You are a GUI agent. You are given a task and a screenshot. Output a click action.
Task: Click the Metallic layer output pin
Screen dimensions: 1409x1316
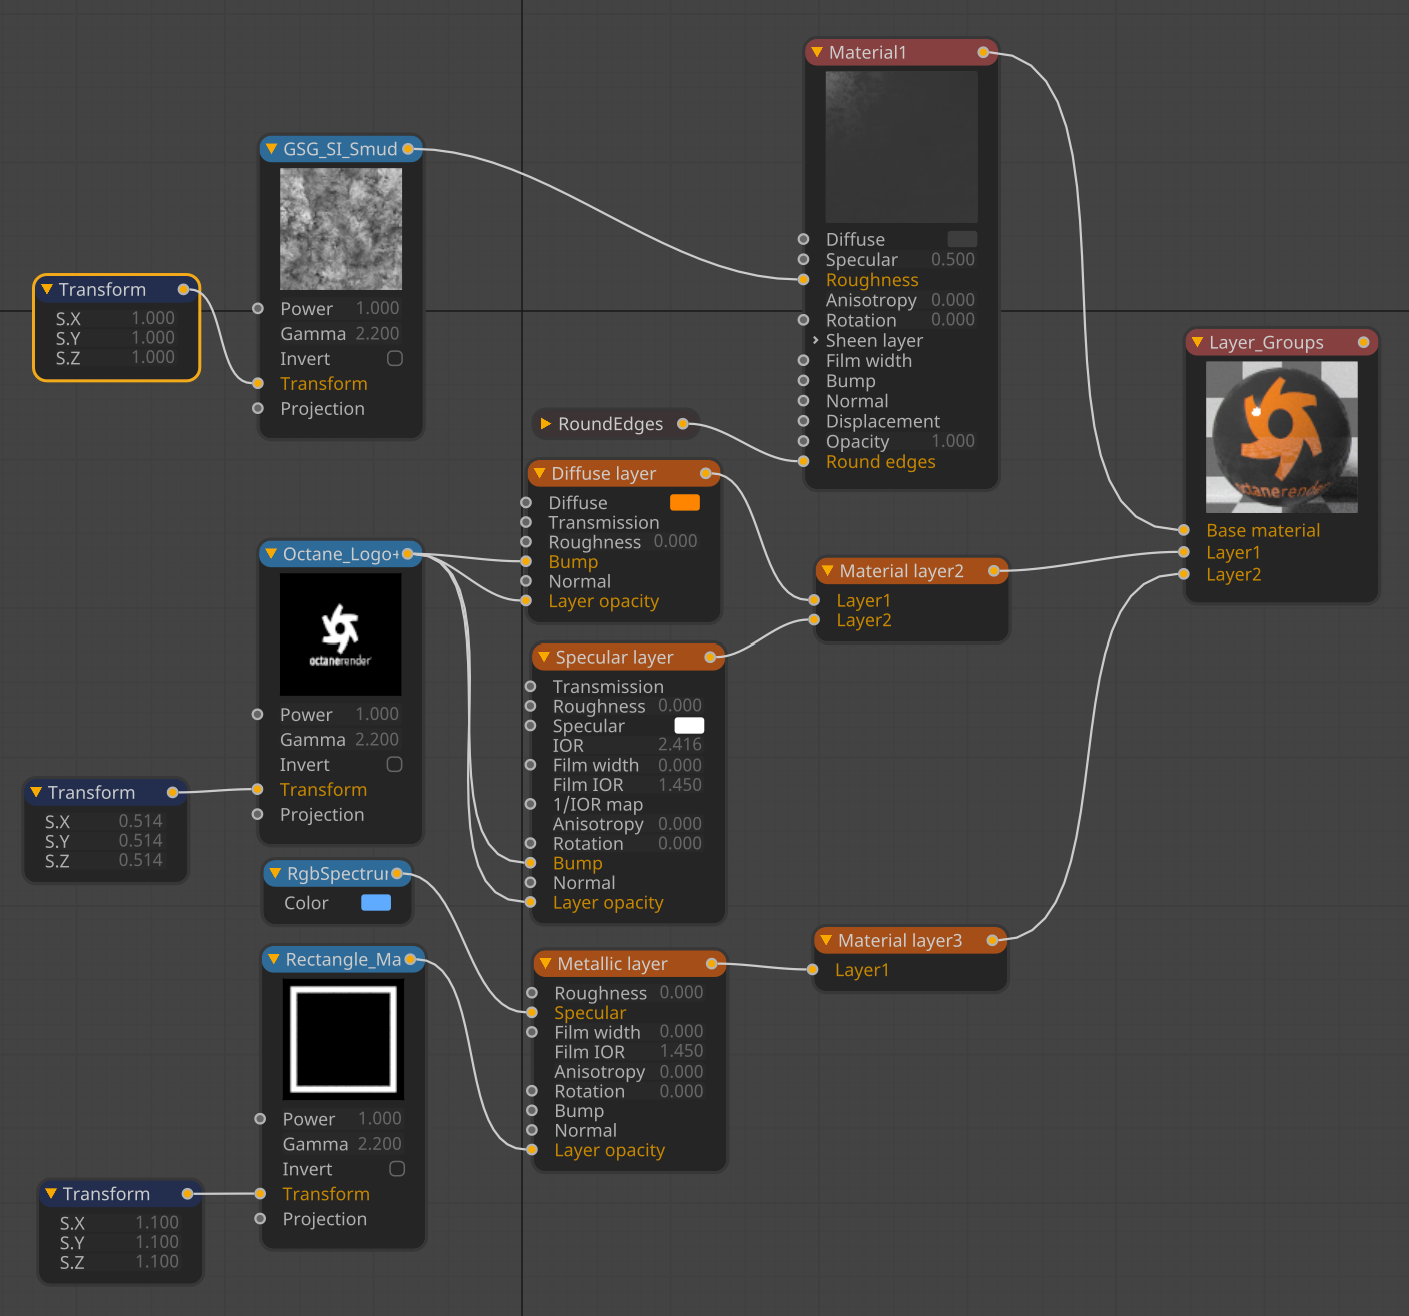712,964
